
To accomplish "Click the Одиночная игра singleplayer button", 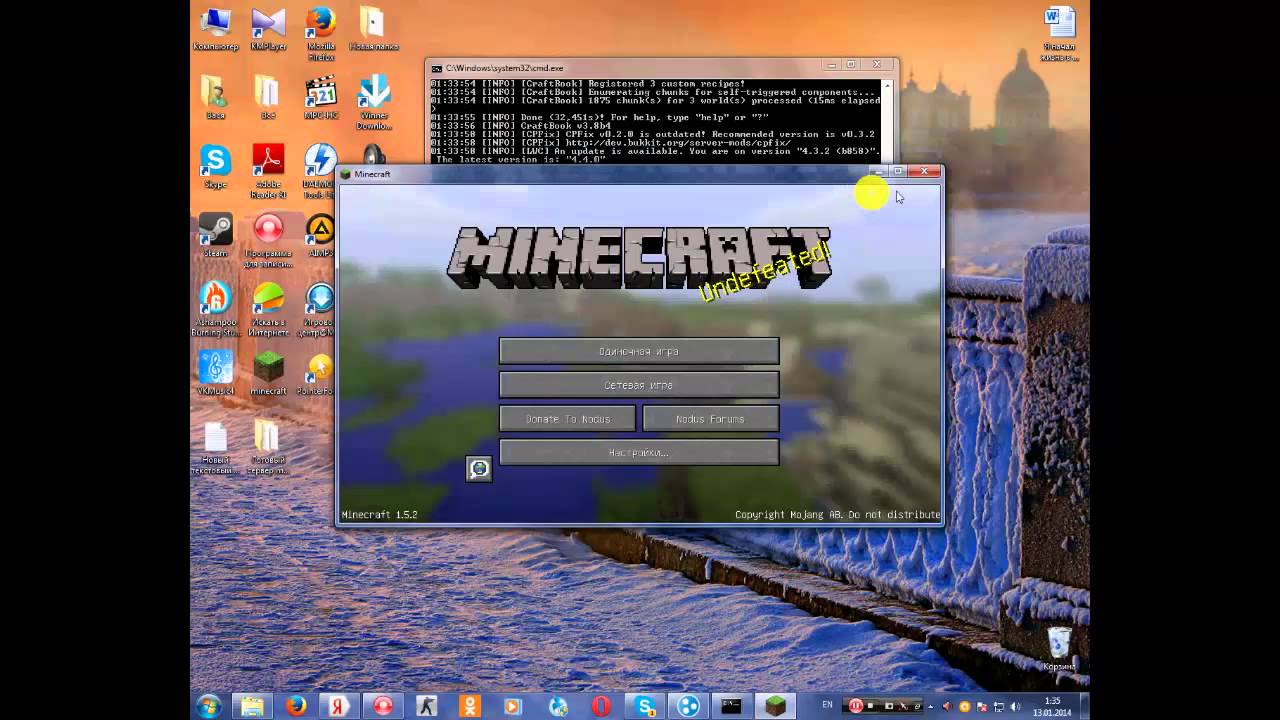I will pyautogui.click(x=639, y=351).
